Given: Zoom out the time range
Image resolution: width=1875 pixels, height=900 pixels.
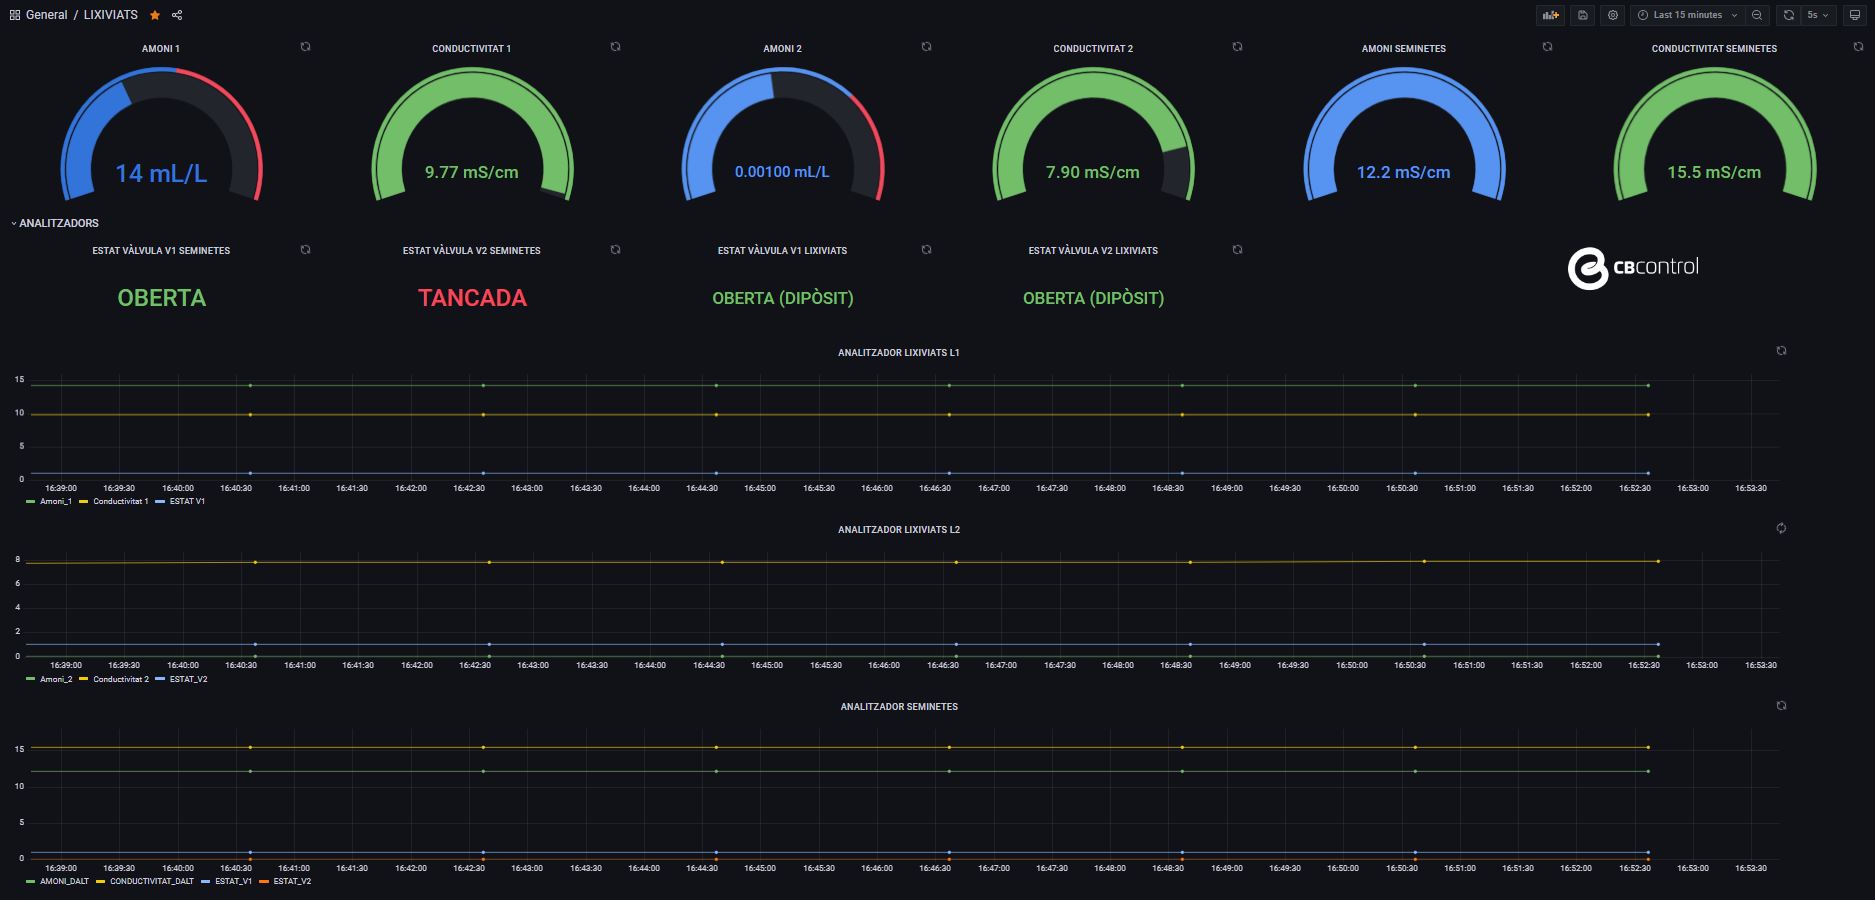Looking at the screenshot, I should coord(1757,15).
